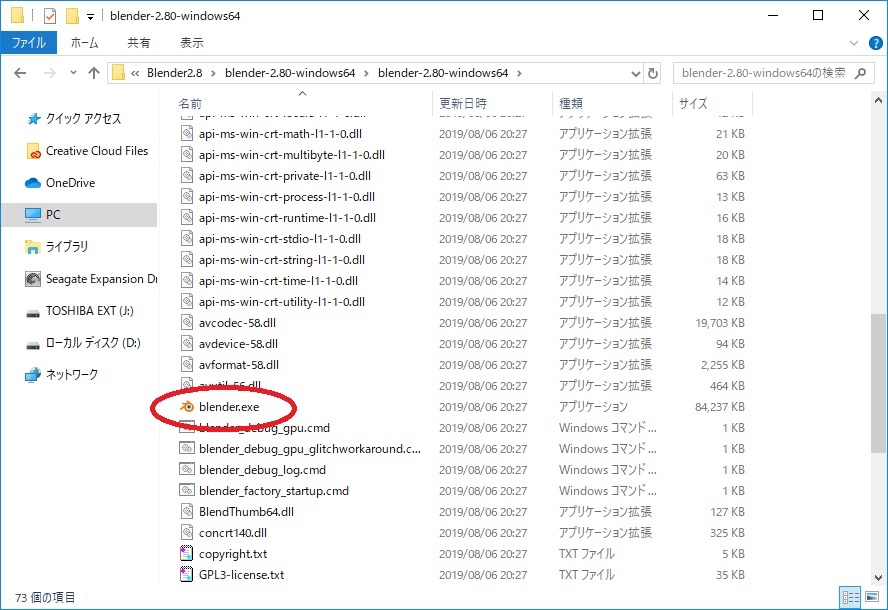The width and height of the screenshot is (888, 610).
Task: Click the Seagate Expansion Drive icon
Action: (x=33, y=279)
